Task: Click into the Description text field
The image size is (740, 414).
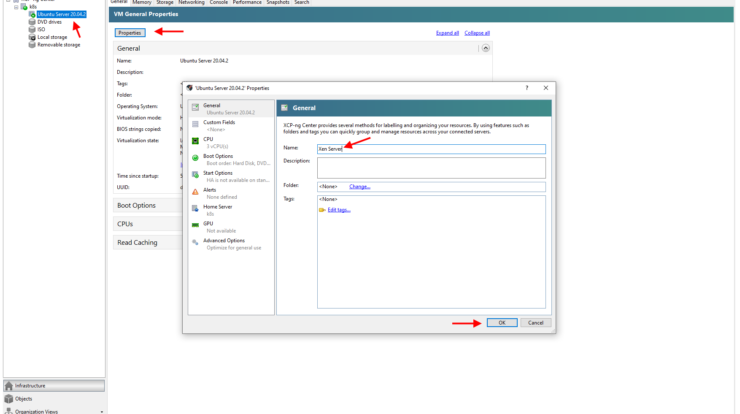Action: pos(430,167)
